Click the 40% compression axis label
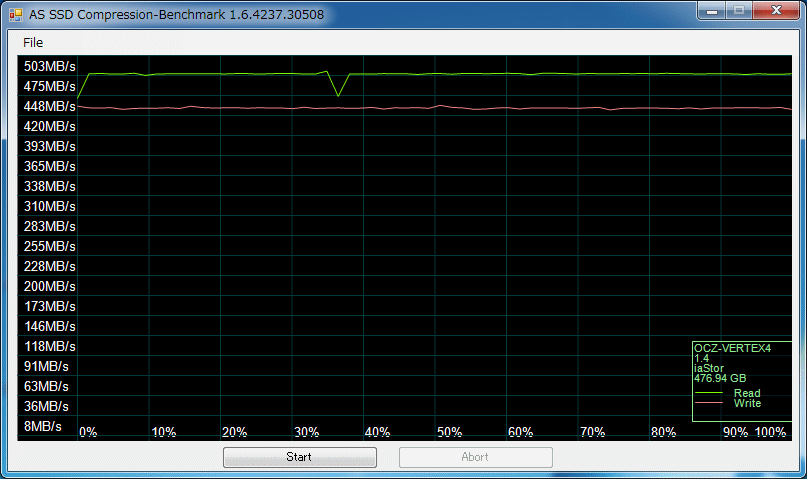The height and width of the screenshot is (479, 807). coord(377,432)
